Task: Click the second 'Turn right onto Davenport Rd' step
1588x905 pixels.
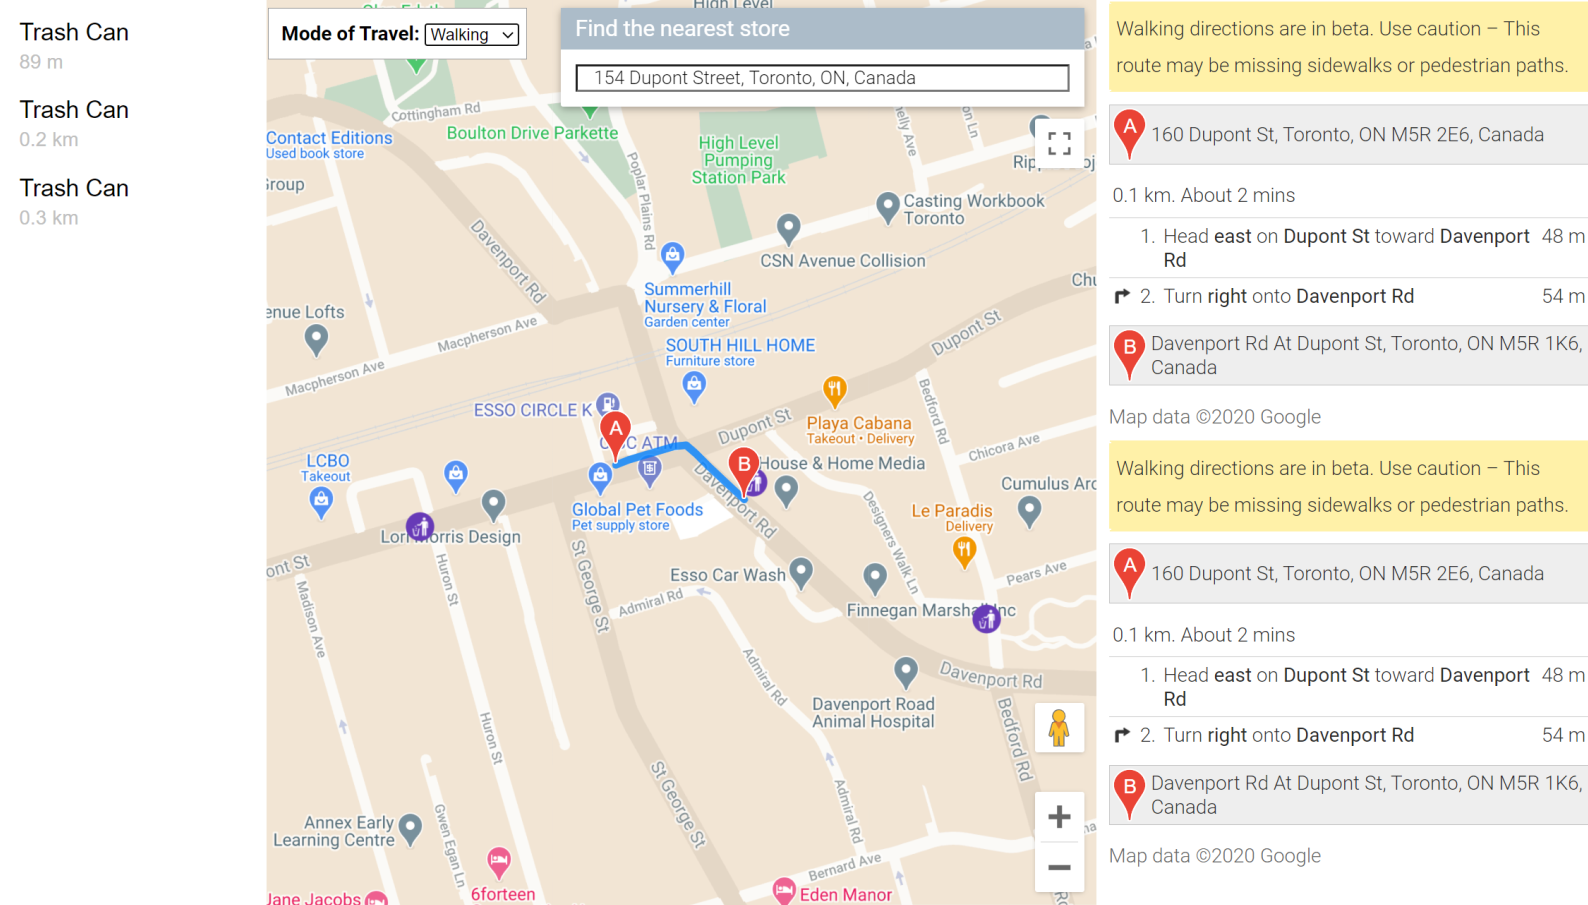Action: click(1349, 736)
